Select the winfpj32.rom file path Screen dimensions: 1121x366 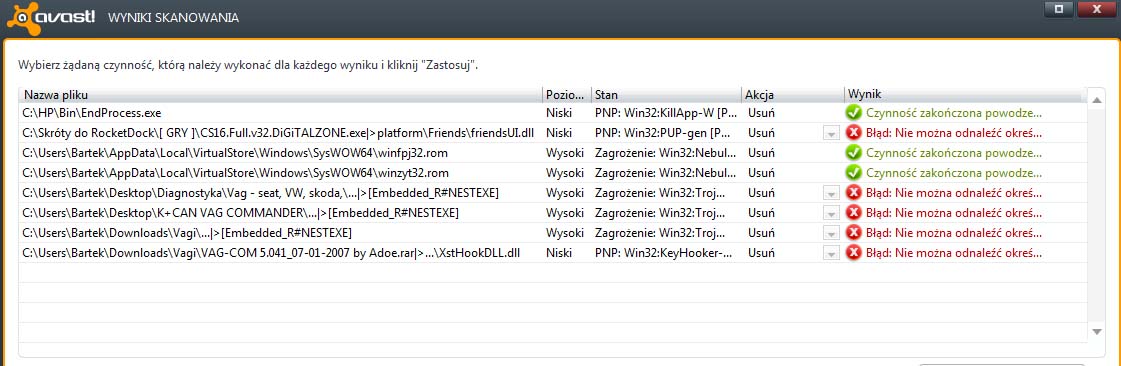(x=235, y=153)
